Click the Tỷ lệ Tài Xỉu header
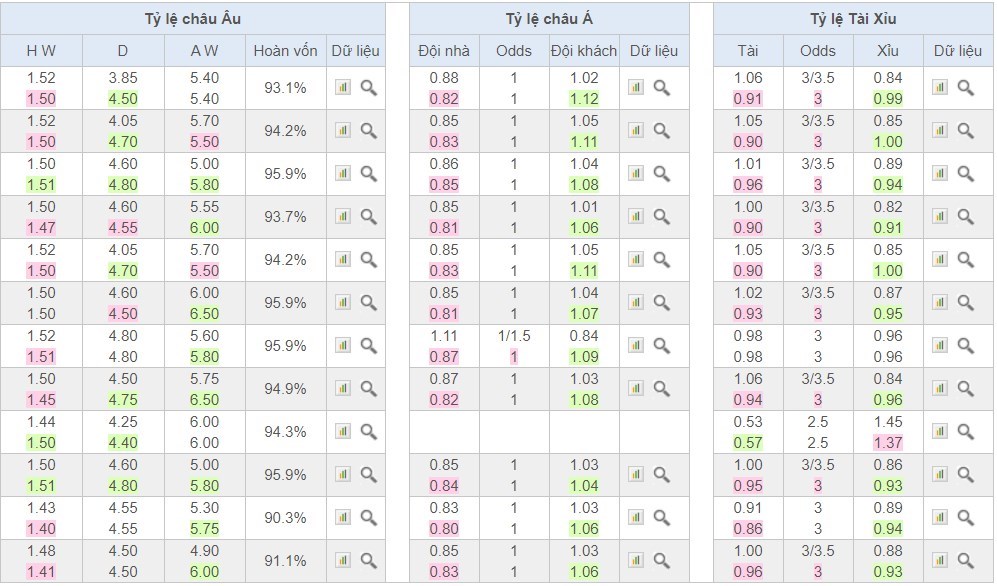The height and width of the screenshot is (586, 997). click(853, 18)
